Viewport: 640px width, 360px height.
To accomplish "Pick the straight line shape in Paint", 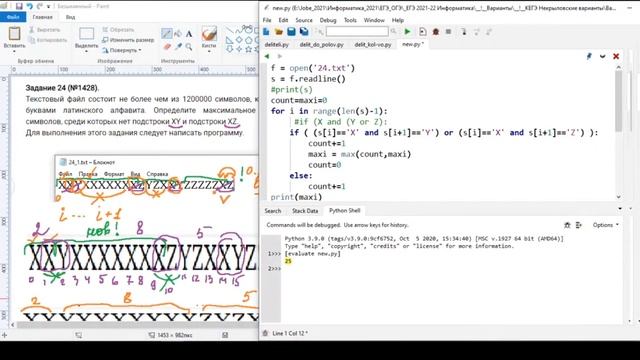I will [229, 31].
